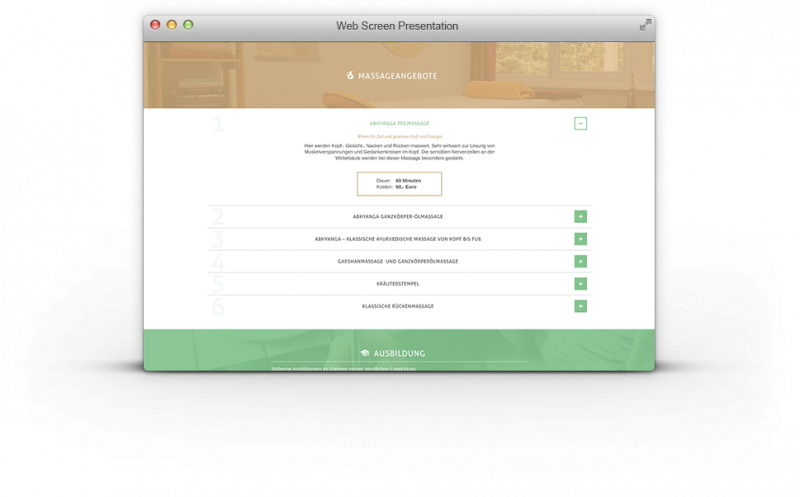Click the Abhyanga Ganzkörper-Ölmassage title
The height and width of the screenshot is (497, 800).
[398, 216]
